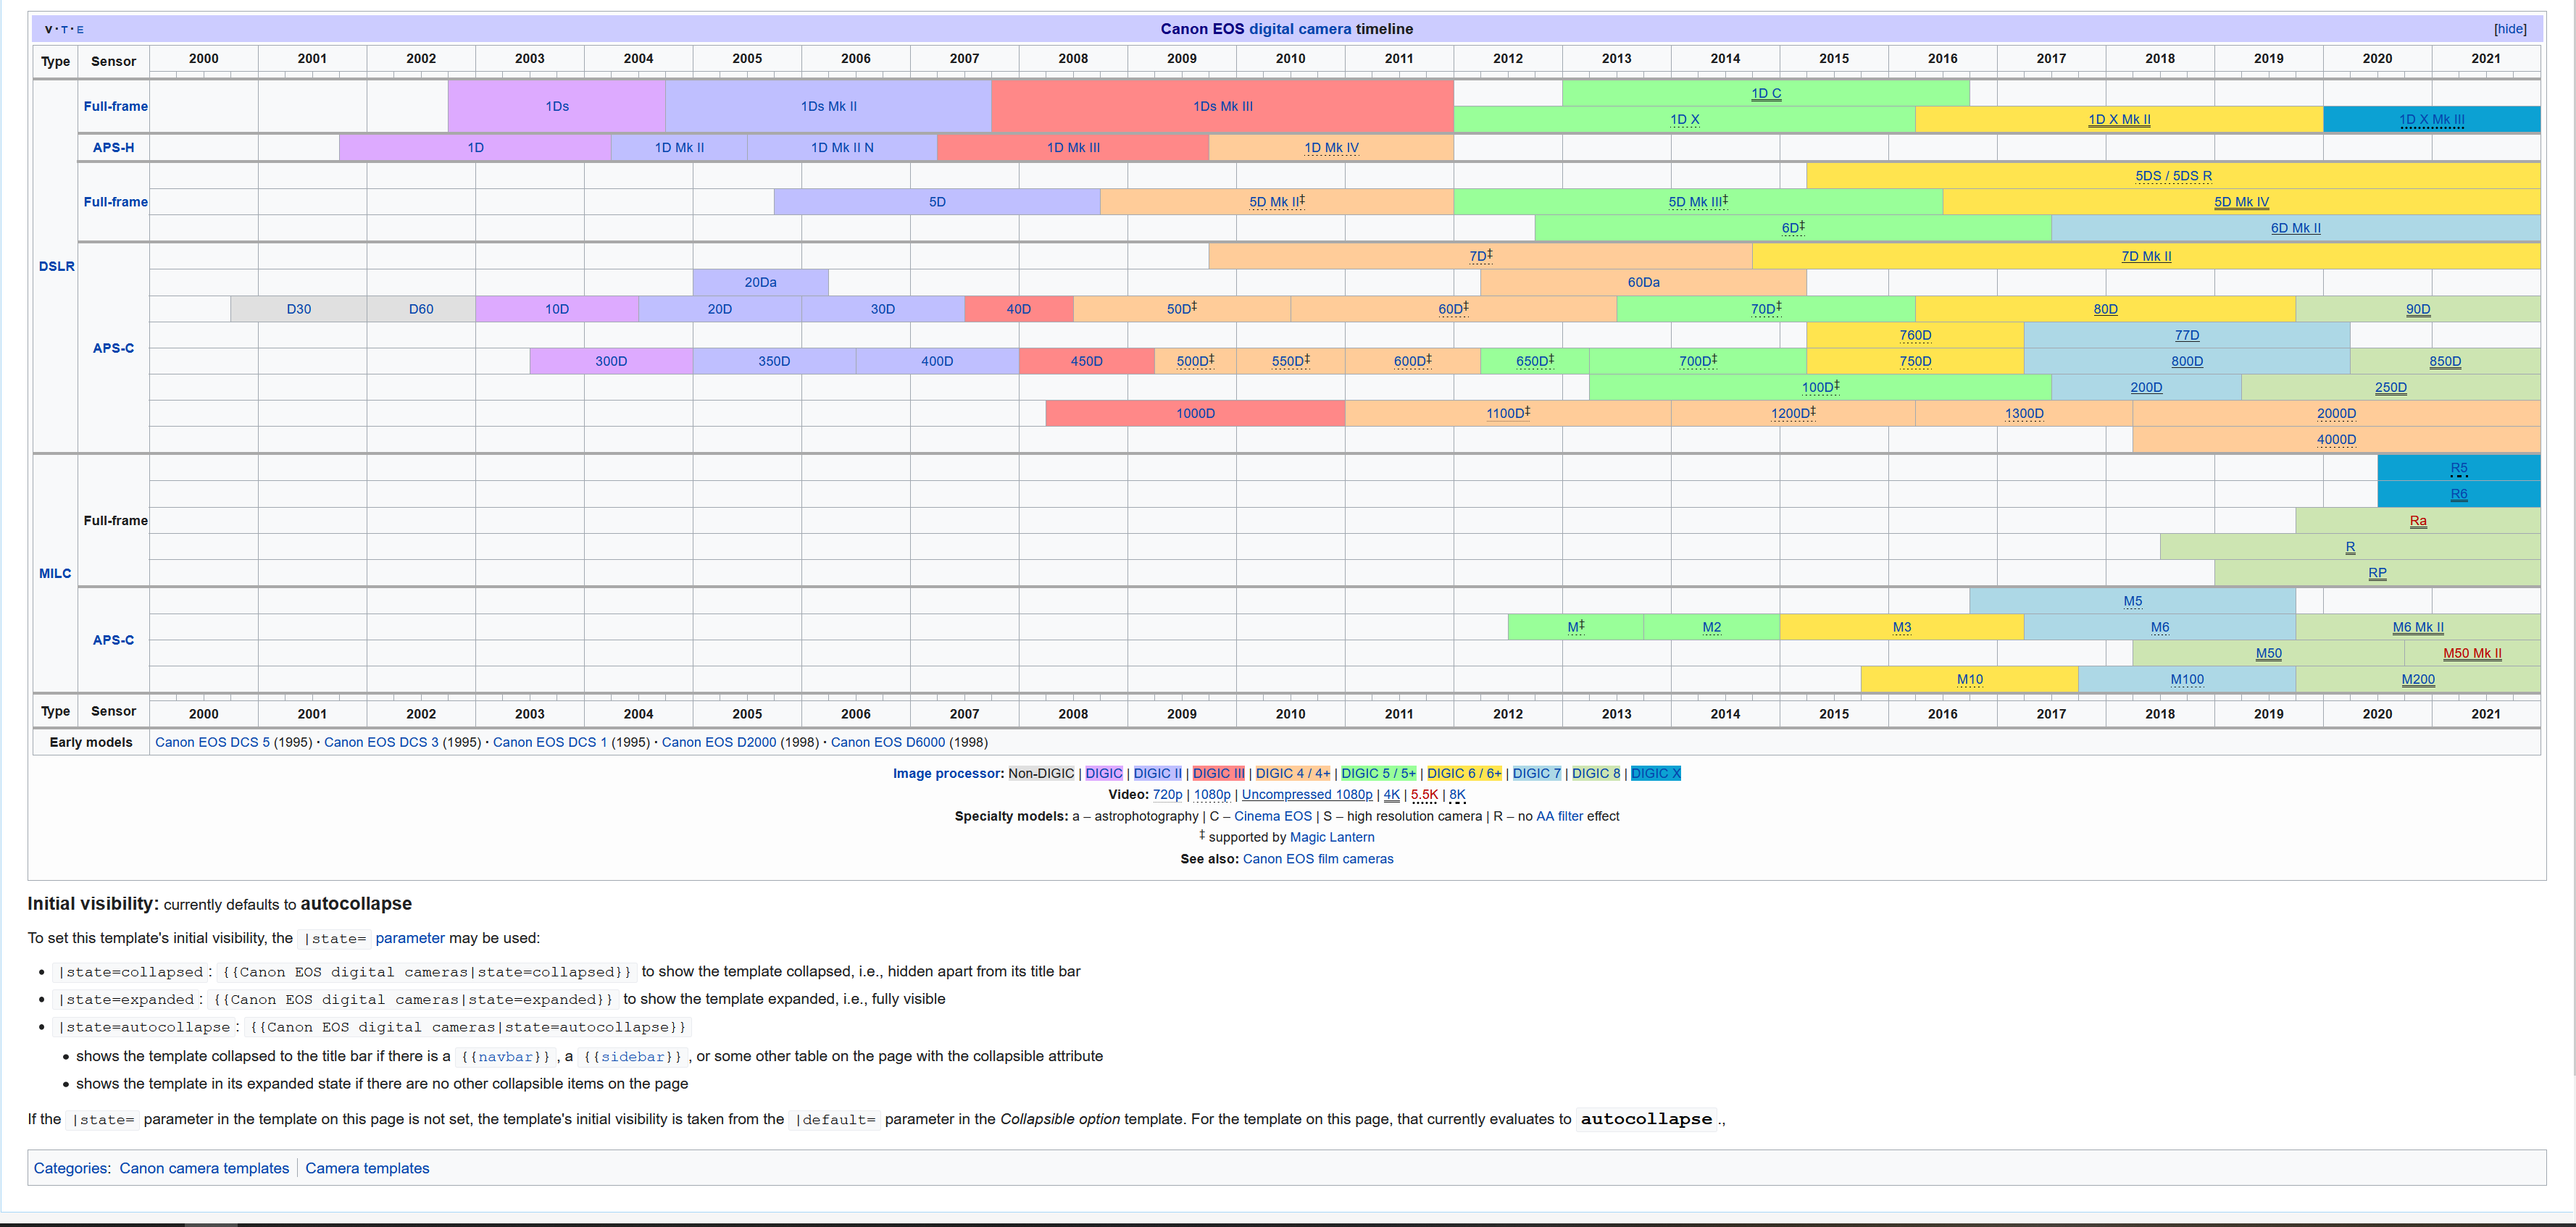Screen dimensions: 2576x1227
Task: Click the DIGIC III legend swatch
Action: point(1218,773)
